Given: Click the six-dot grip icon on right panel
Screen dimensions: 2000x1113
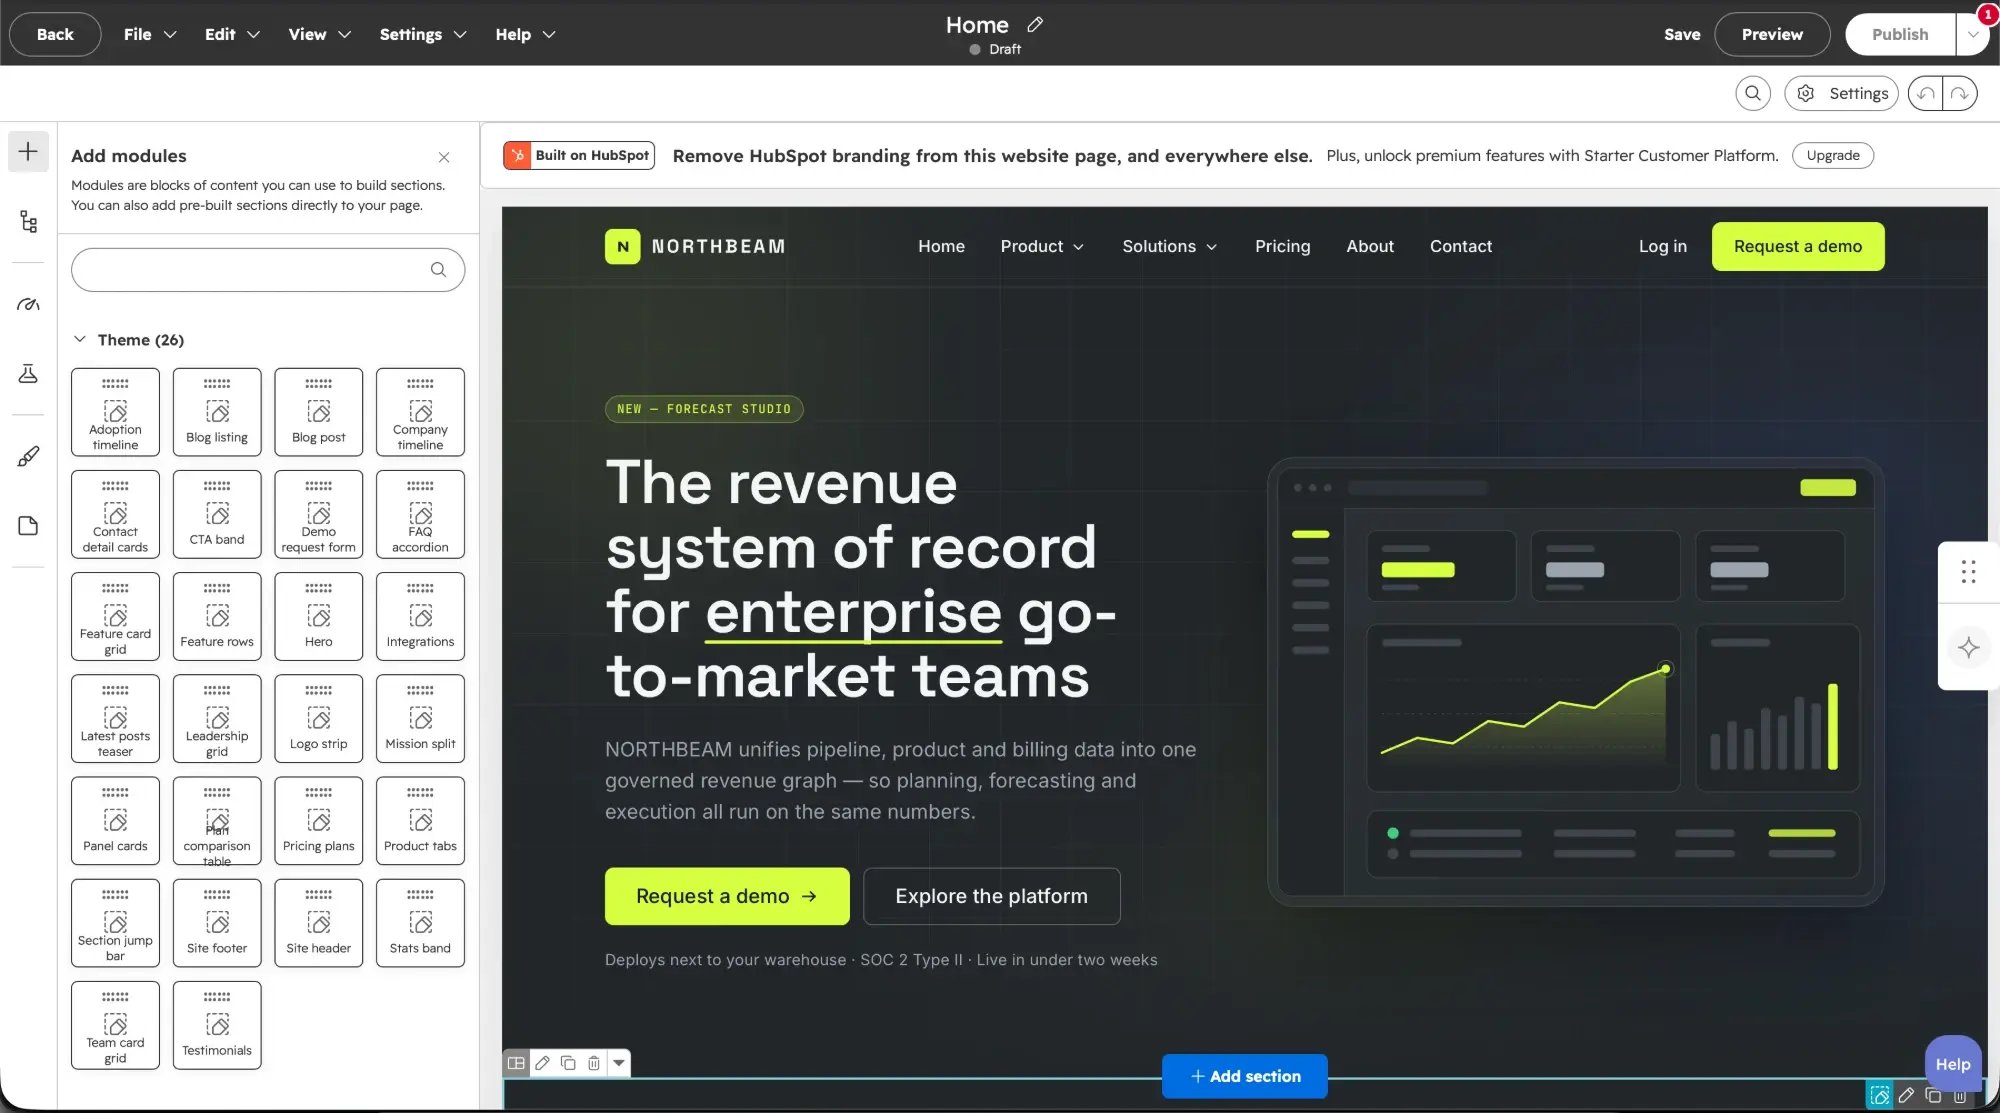Looking at the screenshot, I should [1968, 572].
